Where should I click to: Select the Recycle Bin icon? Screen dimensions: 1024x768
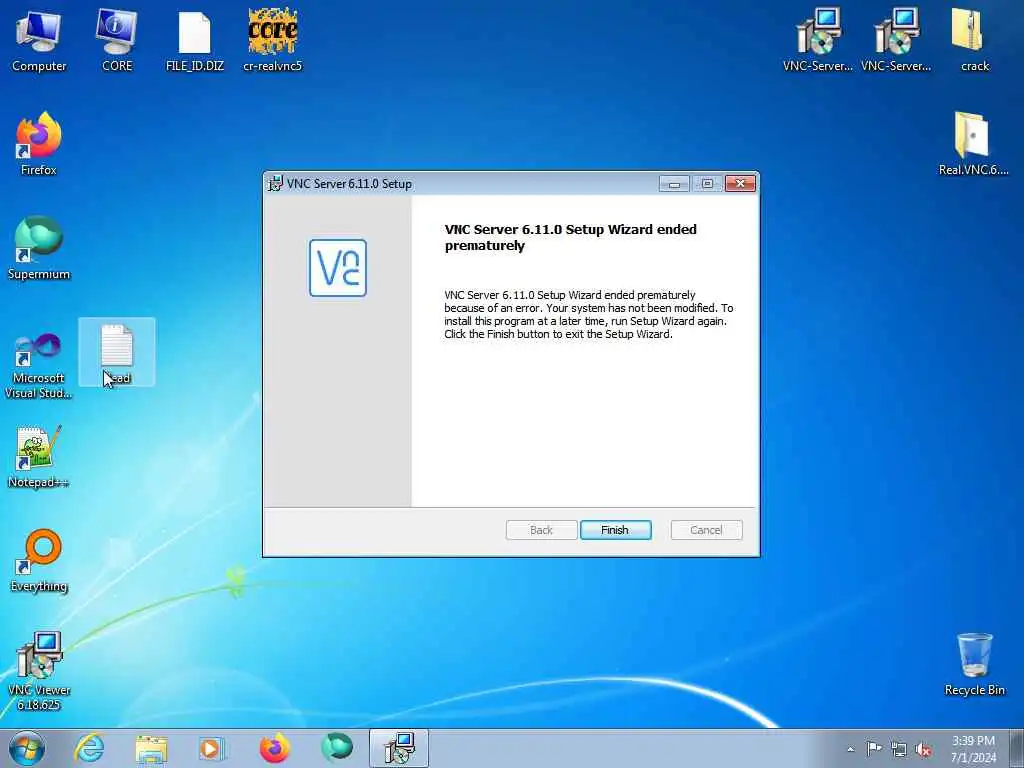tap(974, 665)
